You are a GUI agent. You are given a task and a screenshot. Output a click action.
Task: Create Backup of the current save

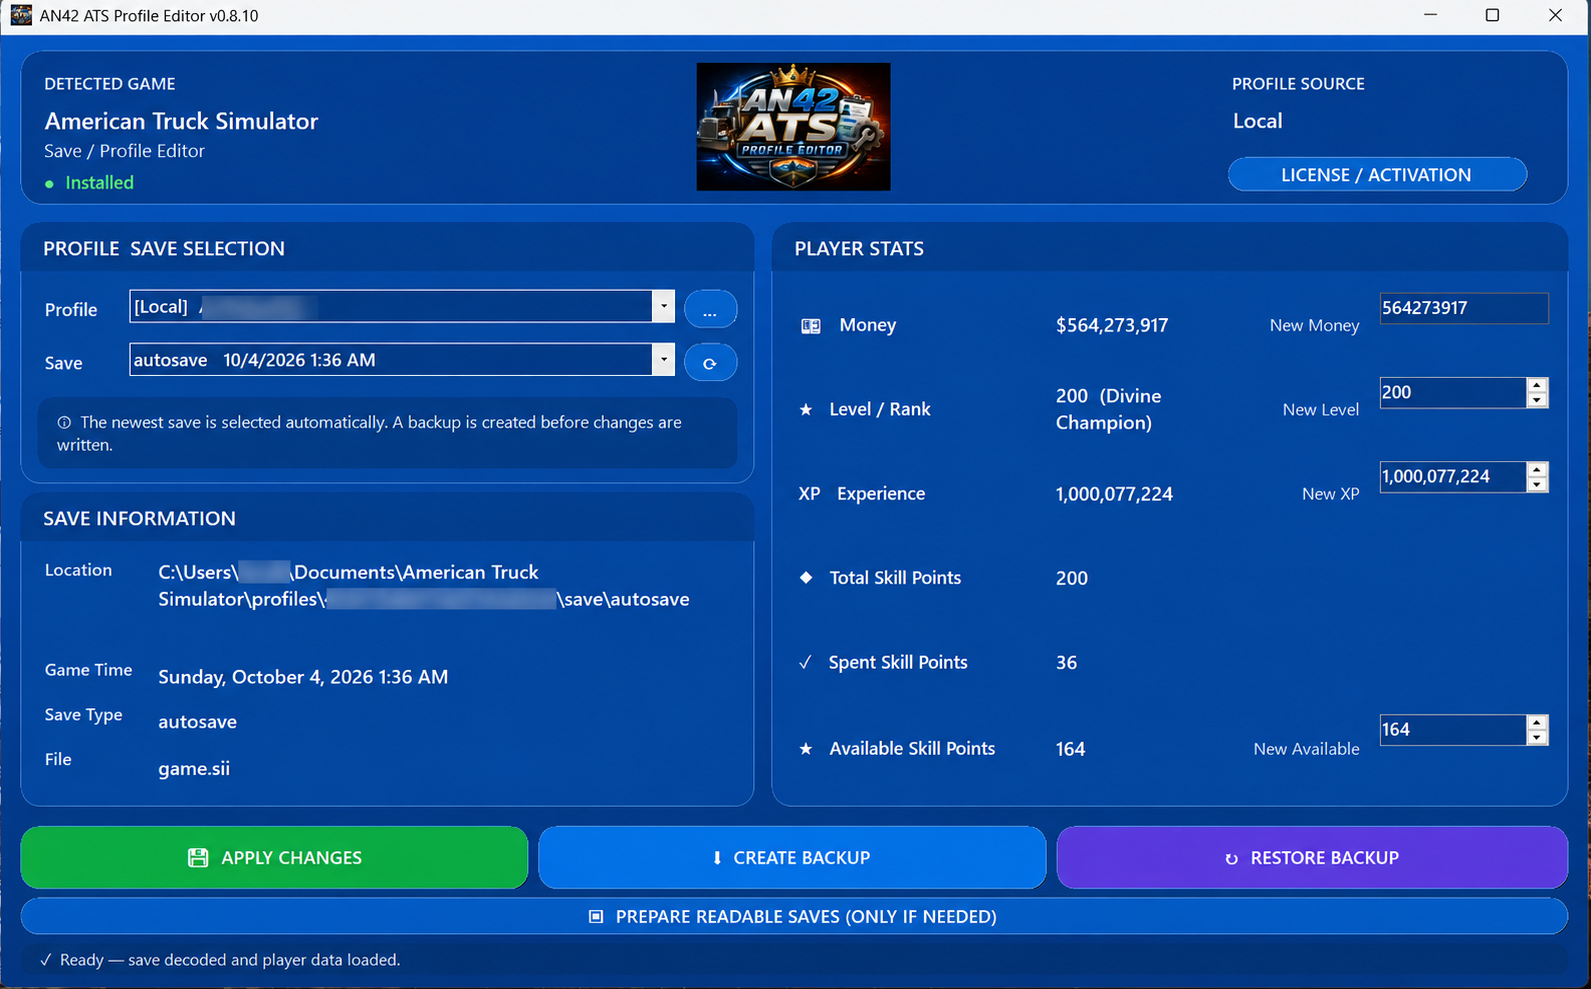792,857
